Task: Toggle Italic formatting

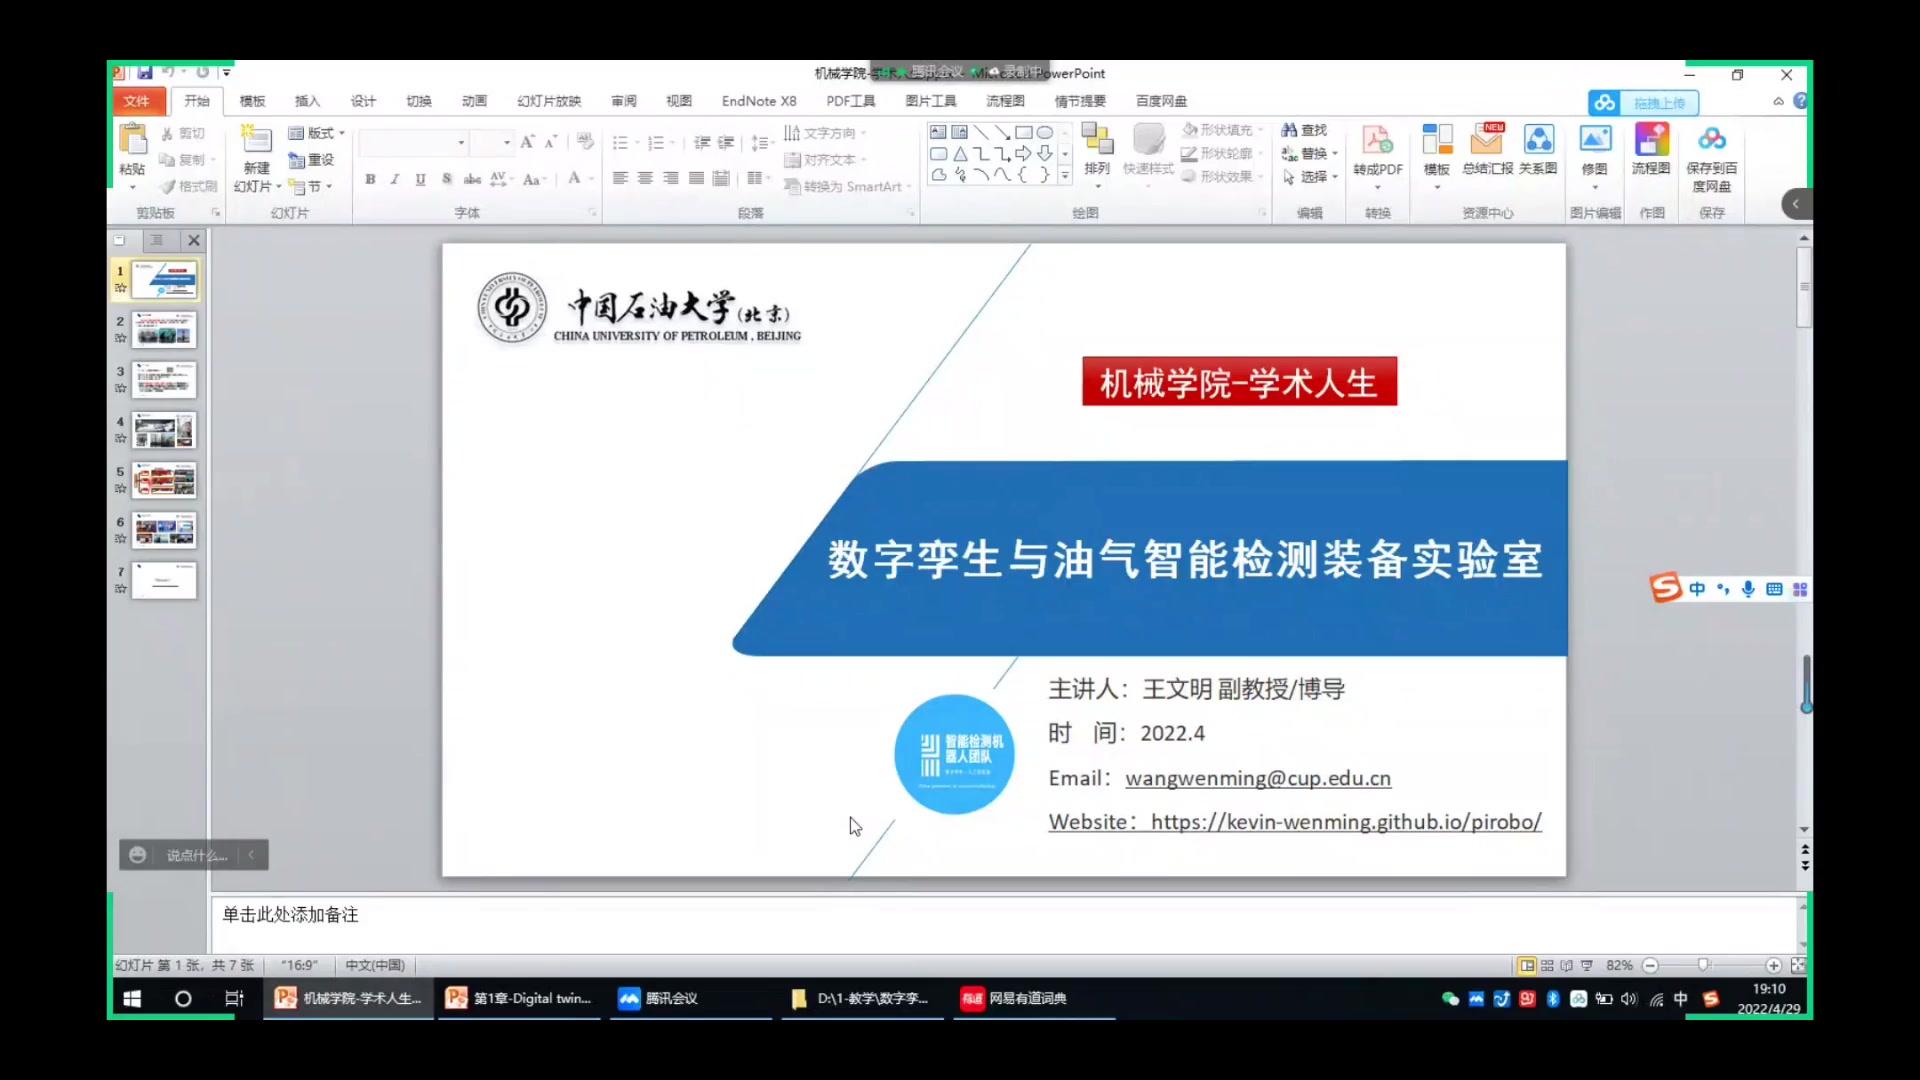Action: (395, 179)
